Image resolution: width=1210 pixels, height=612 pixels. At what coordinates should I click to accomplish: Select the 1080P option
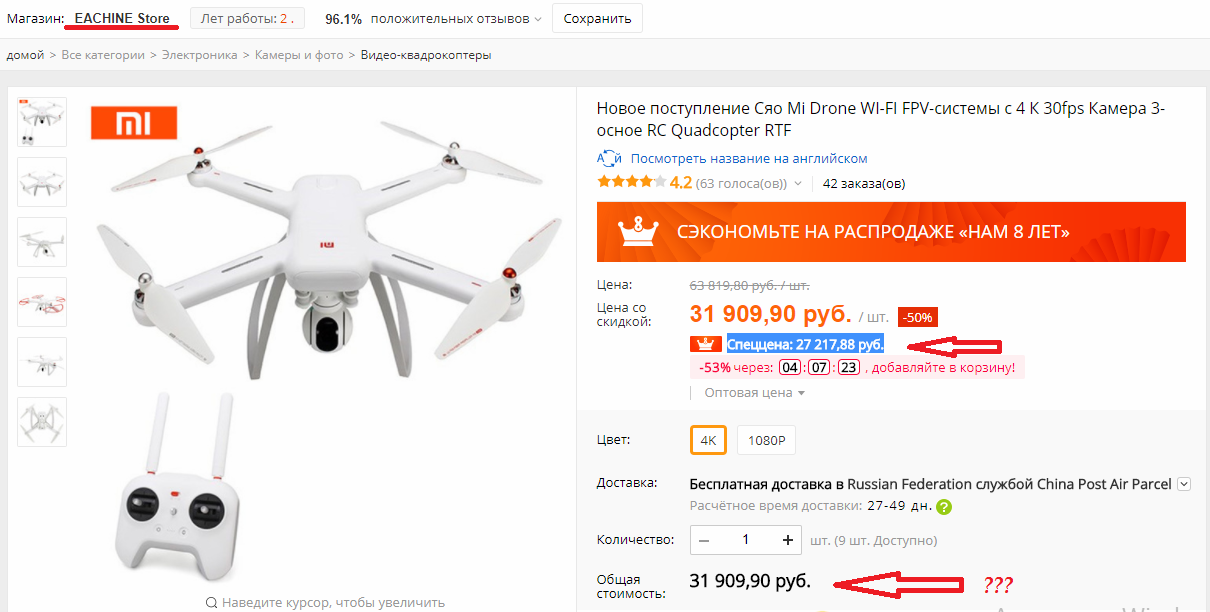[767, 440]
